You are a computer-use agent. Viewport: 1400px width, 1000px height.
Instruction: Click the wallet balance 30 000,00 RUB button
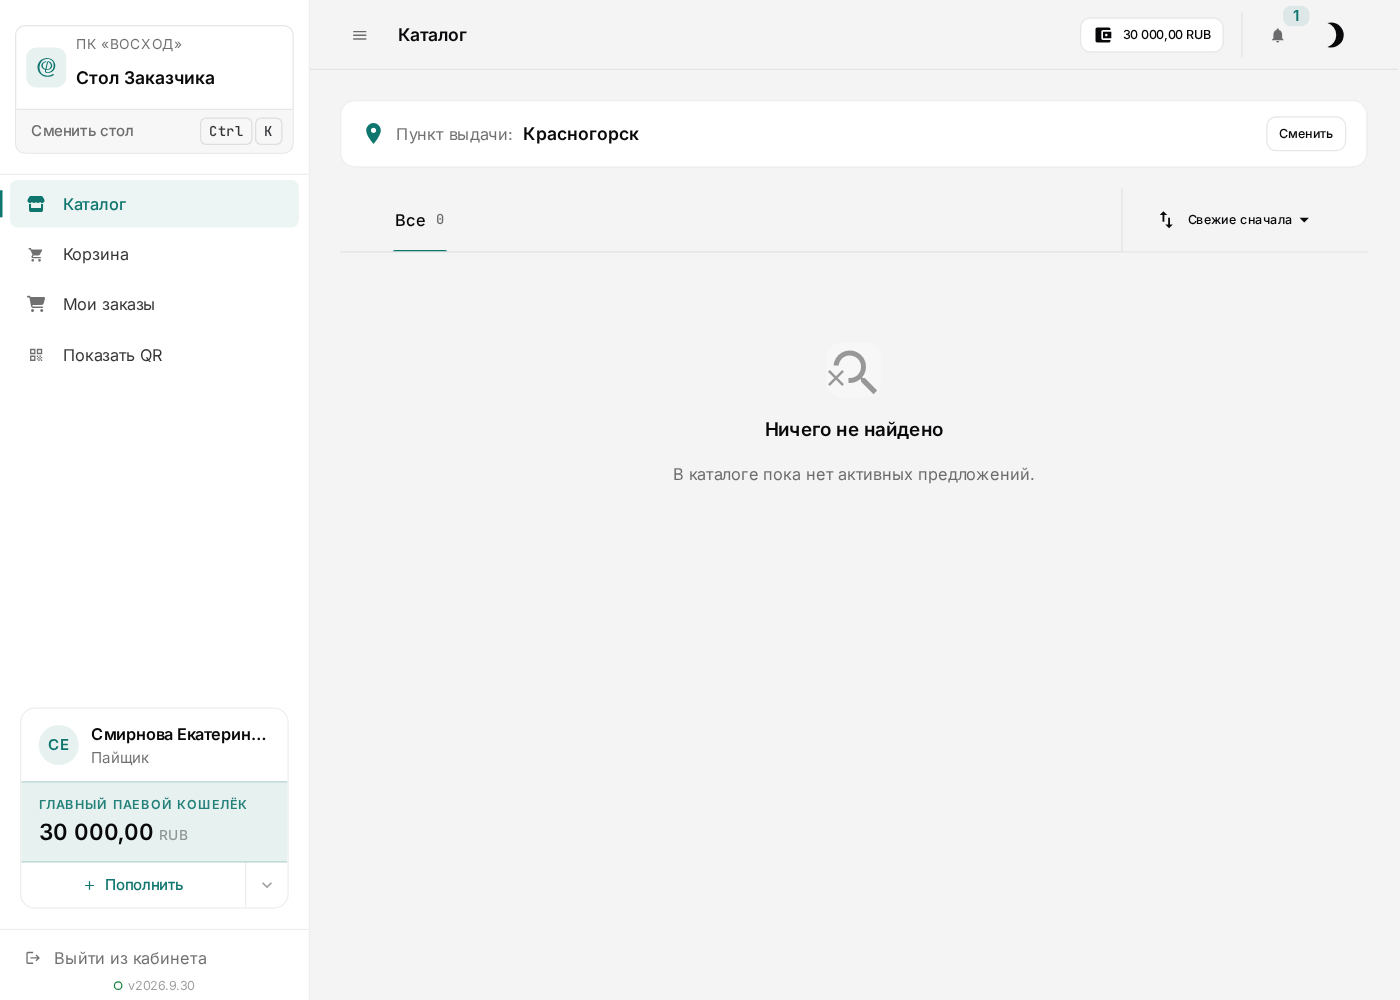[x=1152, y=35]
